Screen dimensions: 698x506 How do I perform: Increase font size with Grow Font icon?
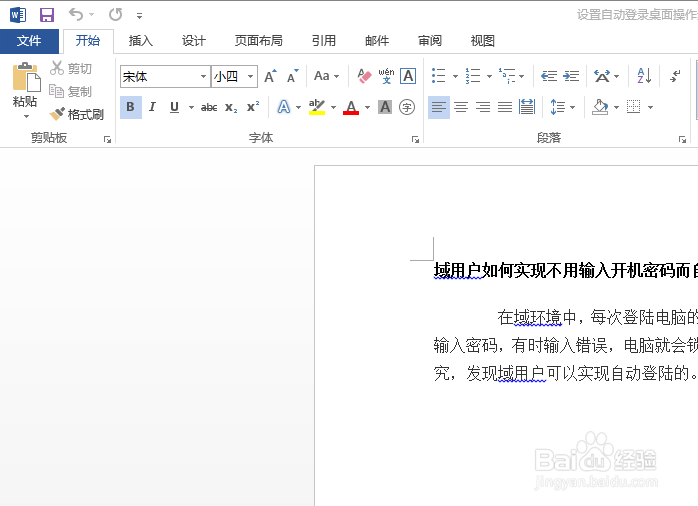(x=270, y=77)
